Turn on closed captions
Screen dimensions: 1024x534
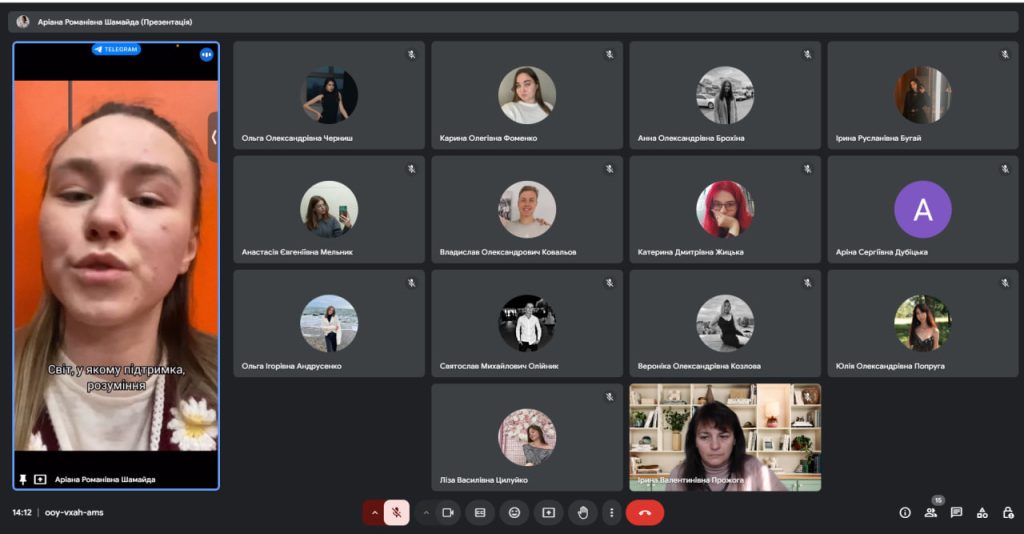[480, 513]
